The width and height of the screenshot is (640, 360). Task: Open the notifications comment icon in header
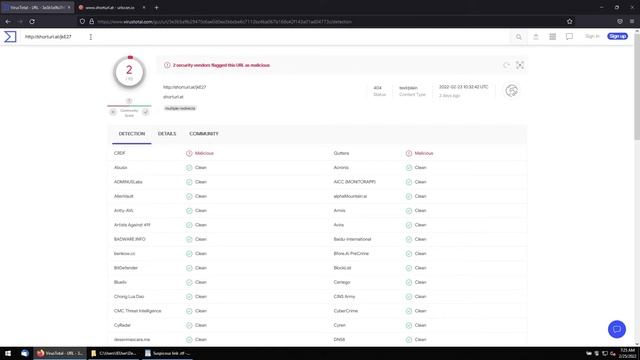[x=569, y=37]
